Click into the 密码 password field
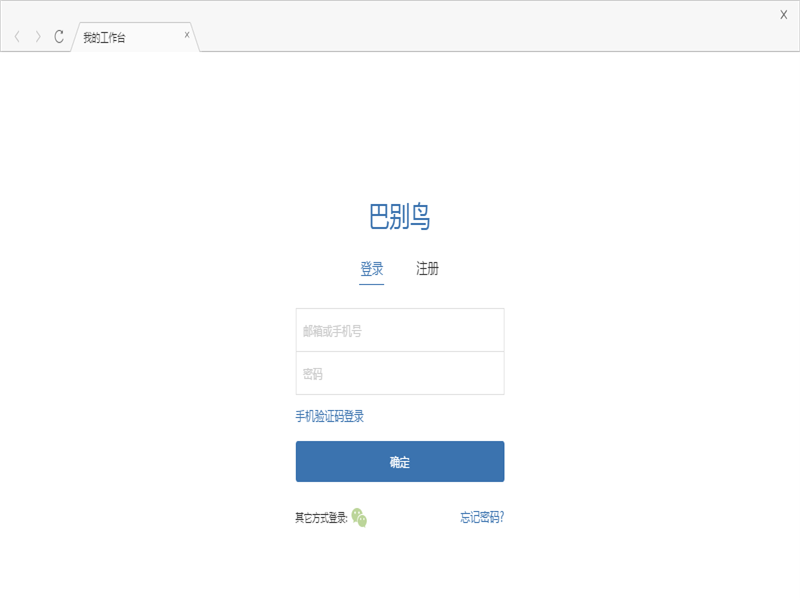800x600 pixels. tap(400, 374)
